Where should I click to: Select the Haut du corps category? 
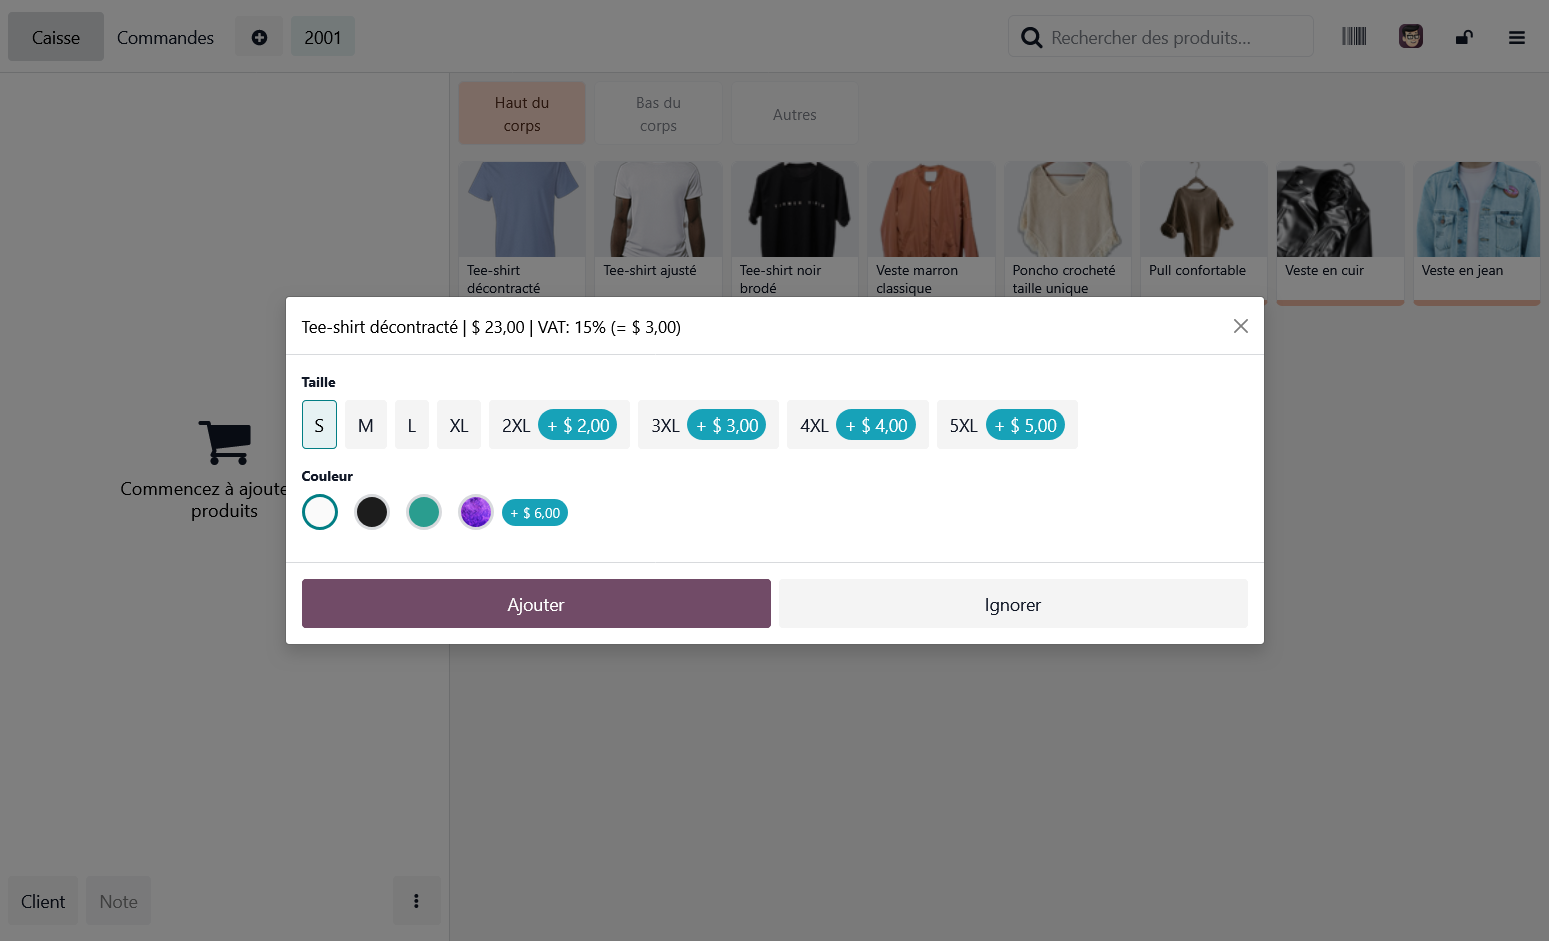tap(521, 112)
